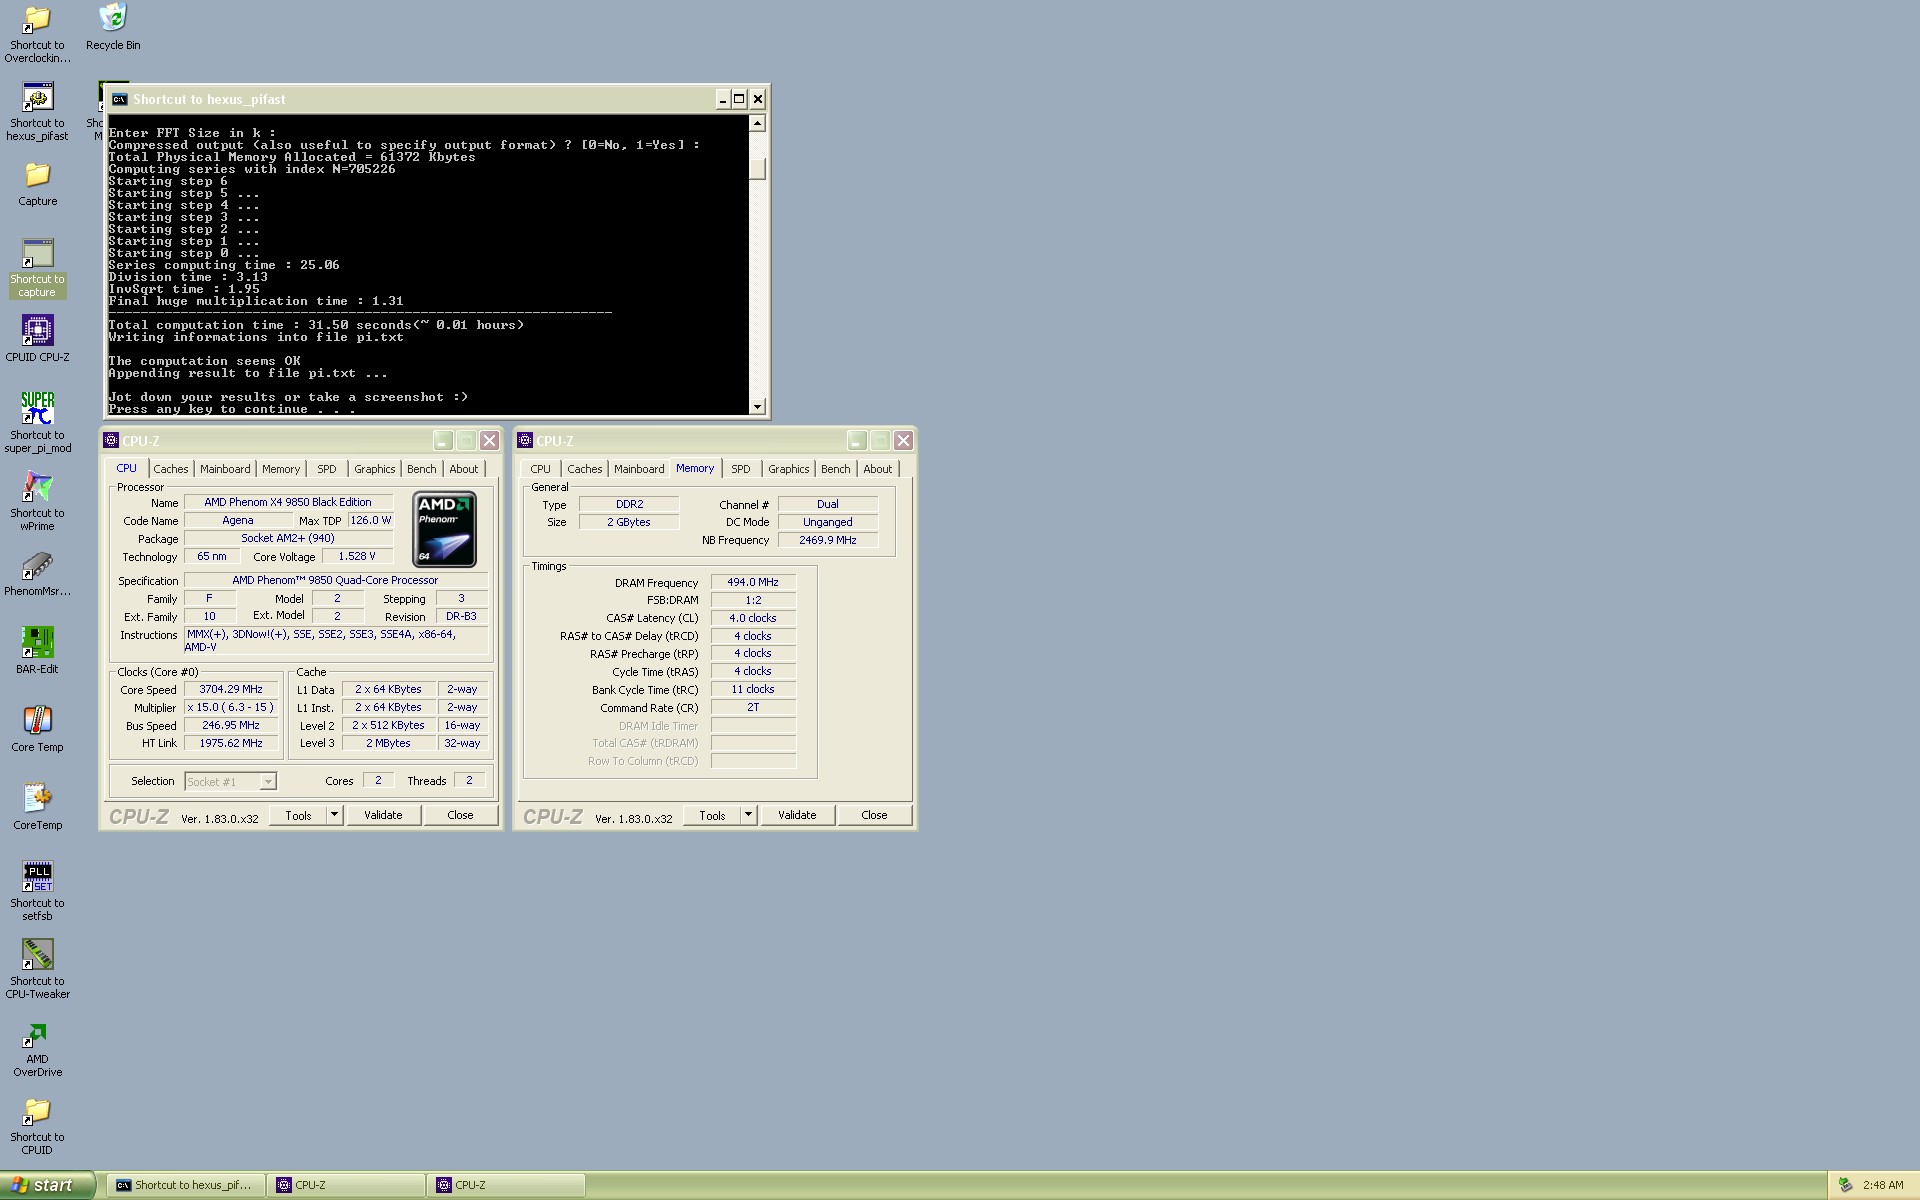Click Validate in left CPU-Z window
Screen dimensions: 1920x1200
click(x=383, y=815)
